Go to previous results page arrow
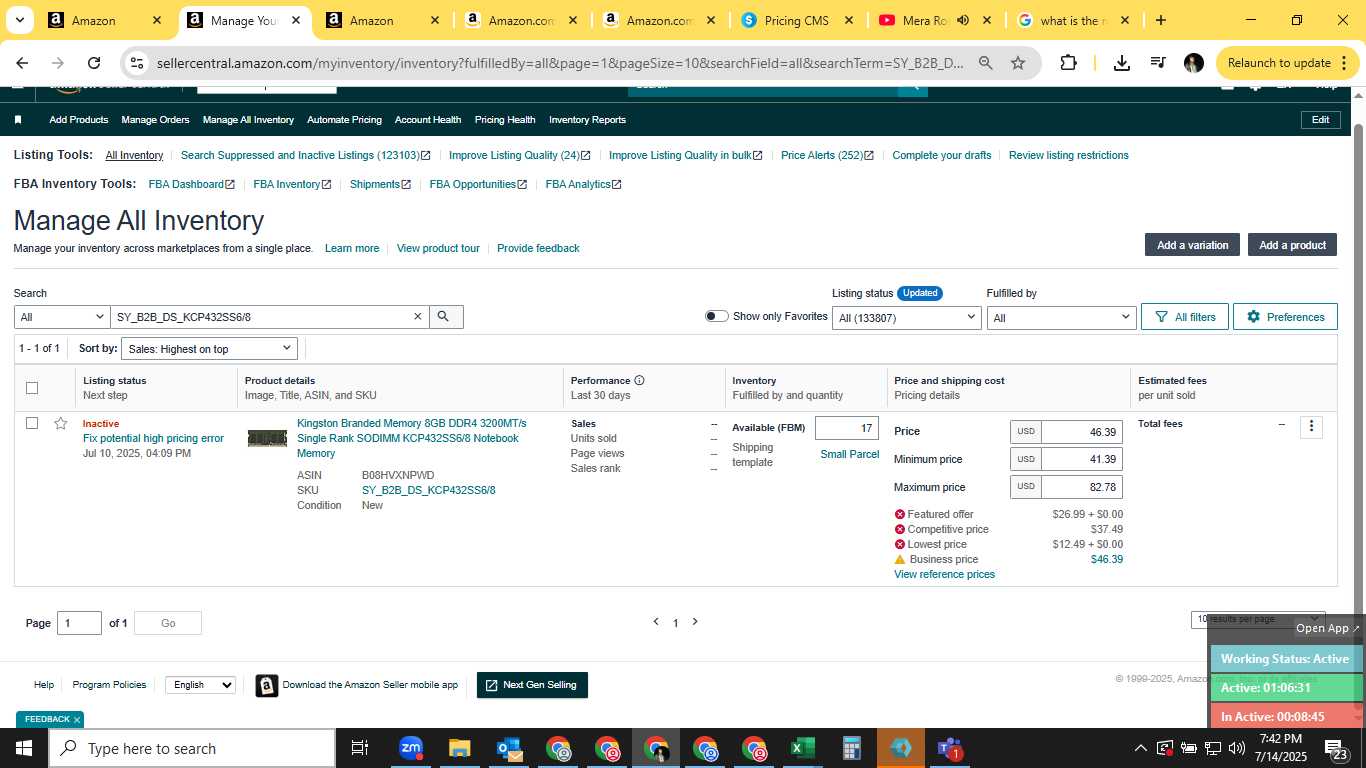This screenshot has height=768, width=1366. (656, 622)
